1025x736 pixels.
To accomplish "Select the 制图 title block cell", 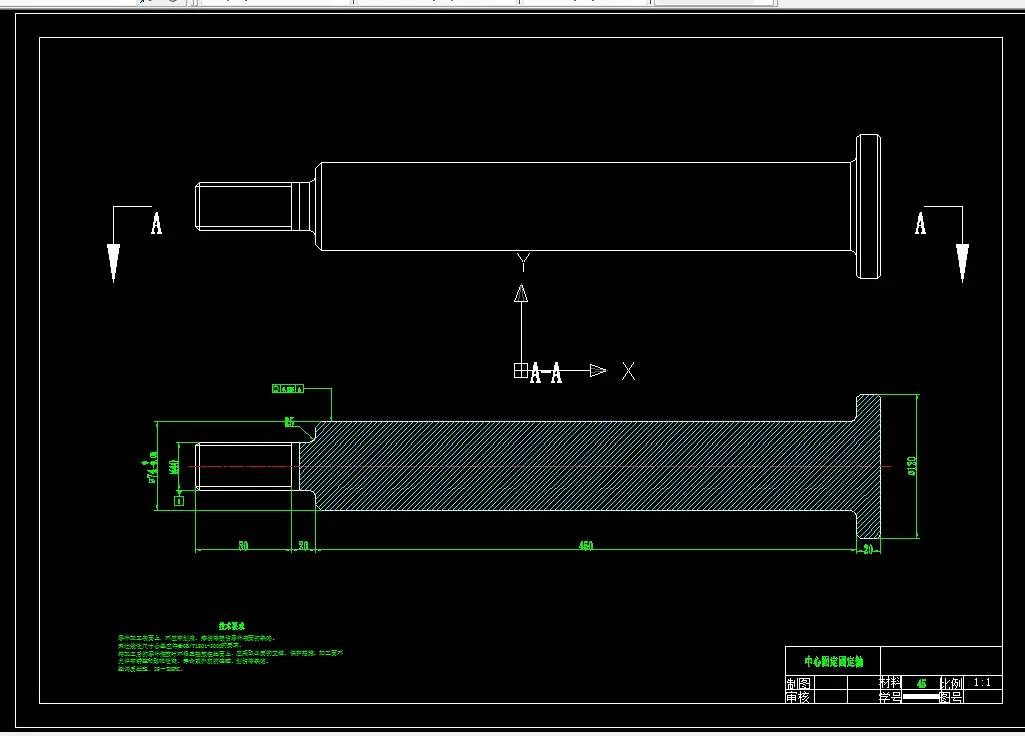I will (798, 683).
